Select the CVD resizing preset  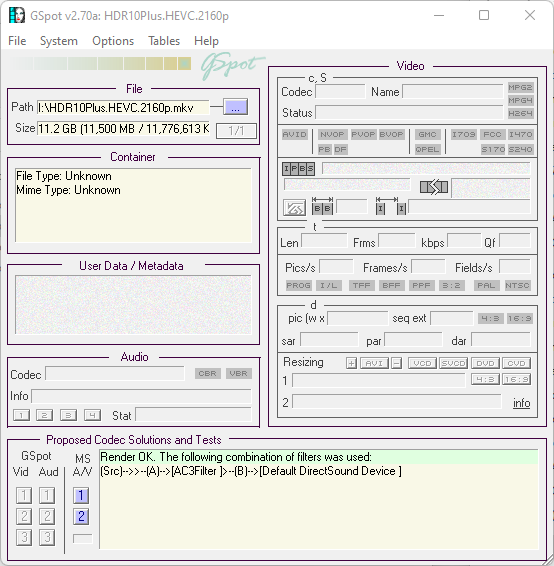pyautogui.click(x=516, y=363)
